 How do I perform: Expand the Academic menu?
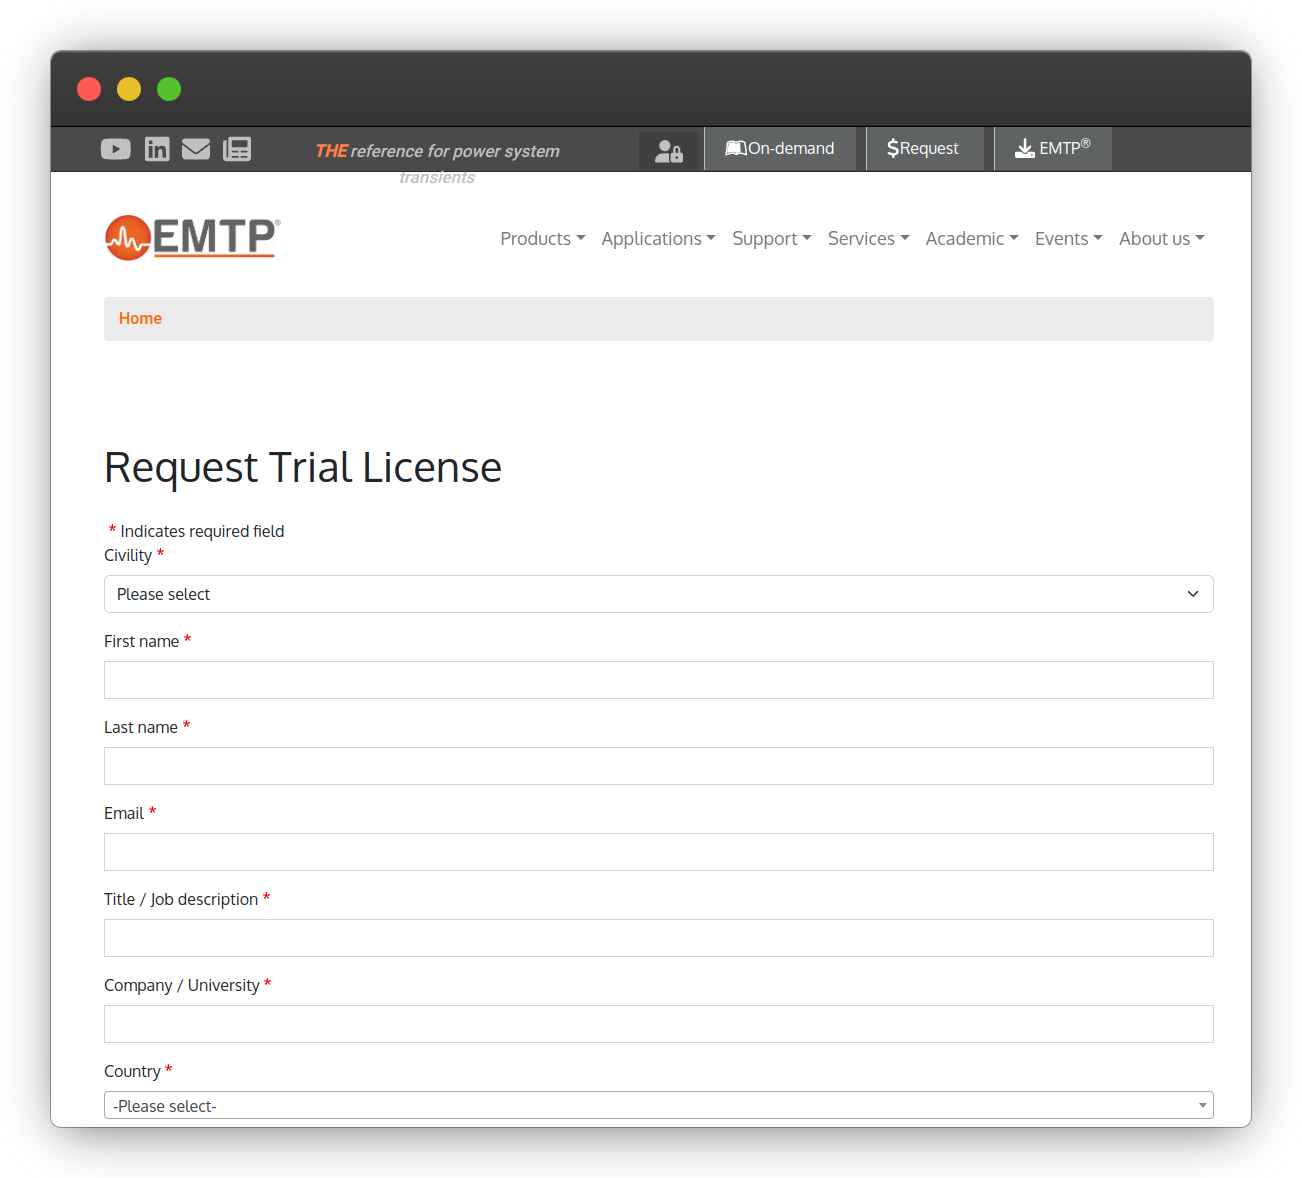(x=972, y=238)
